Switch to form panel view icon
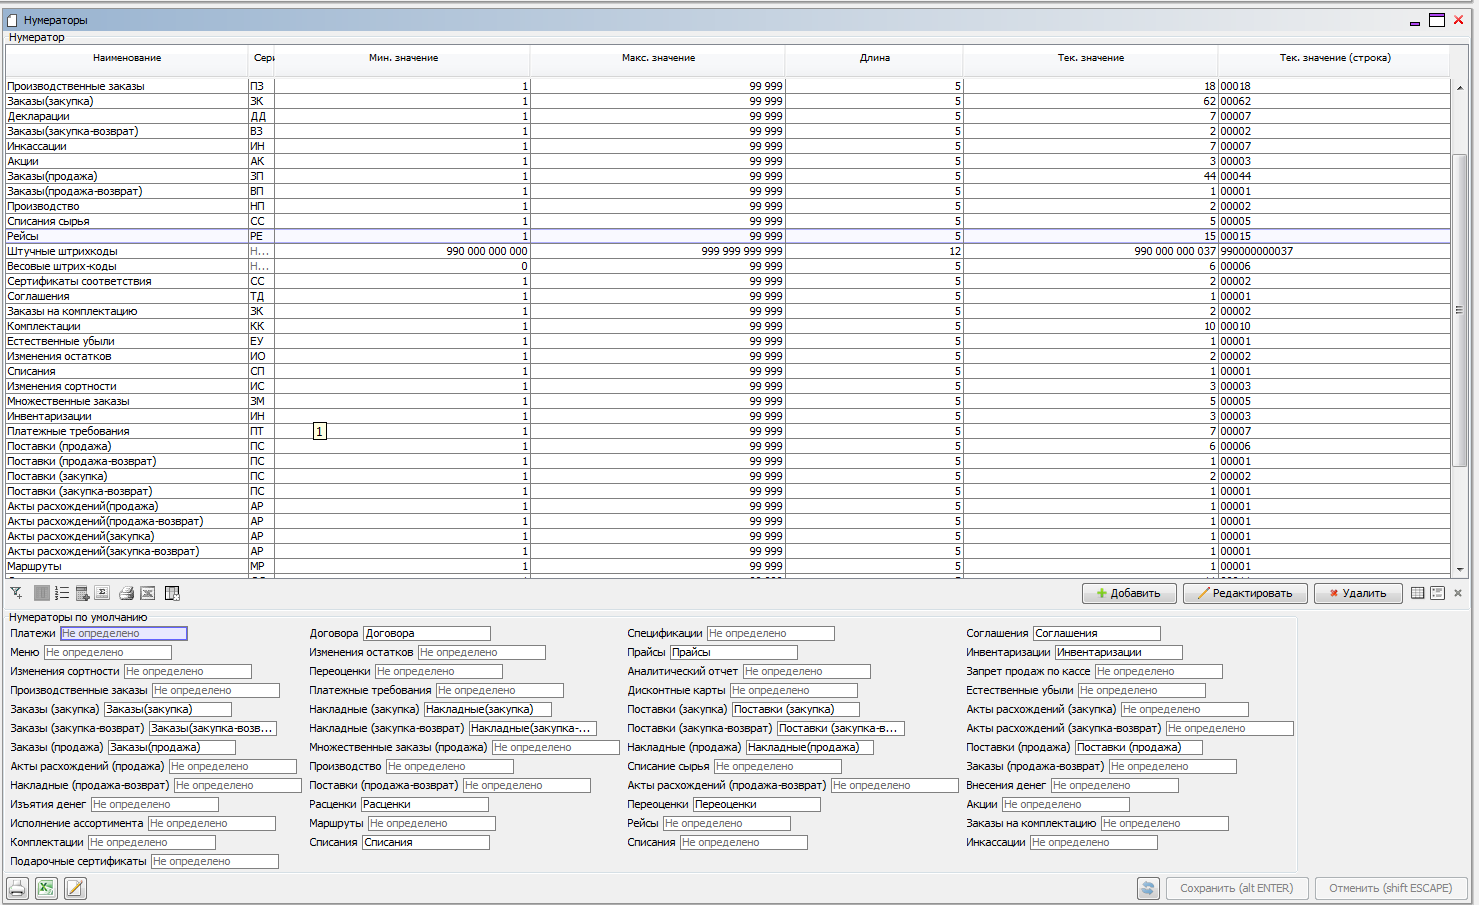Viewport: 1479px width, 905px height. pos(1437,593)
